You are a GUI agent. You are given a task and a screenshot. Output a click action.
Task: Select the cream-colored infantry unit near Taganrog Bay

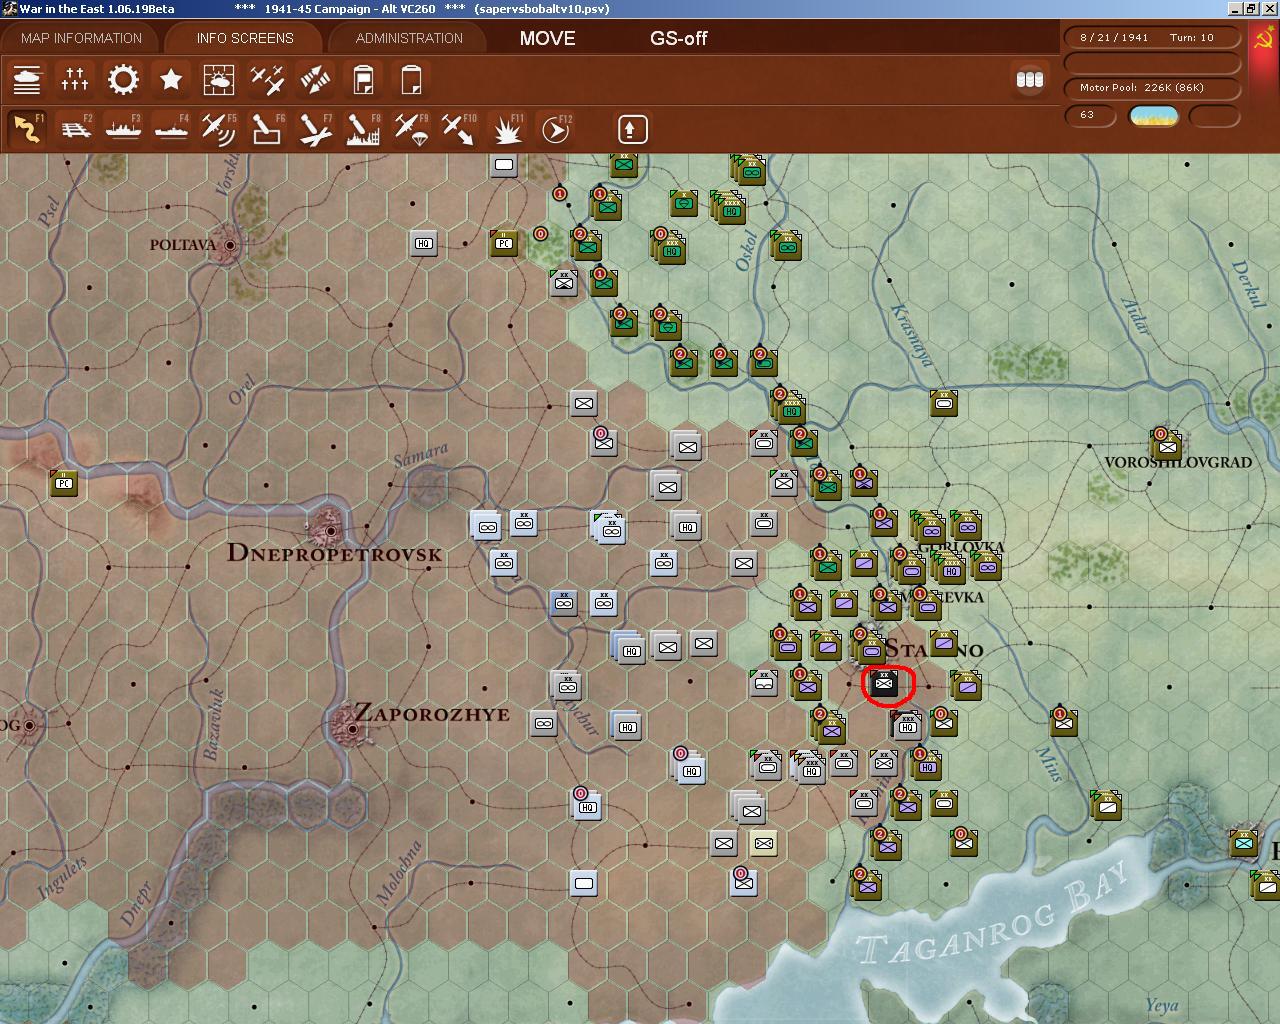(763, 843)
